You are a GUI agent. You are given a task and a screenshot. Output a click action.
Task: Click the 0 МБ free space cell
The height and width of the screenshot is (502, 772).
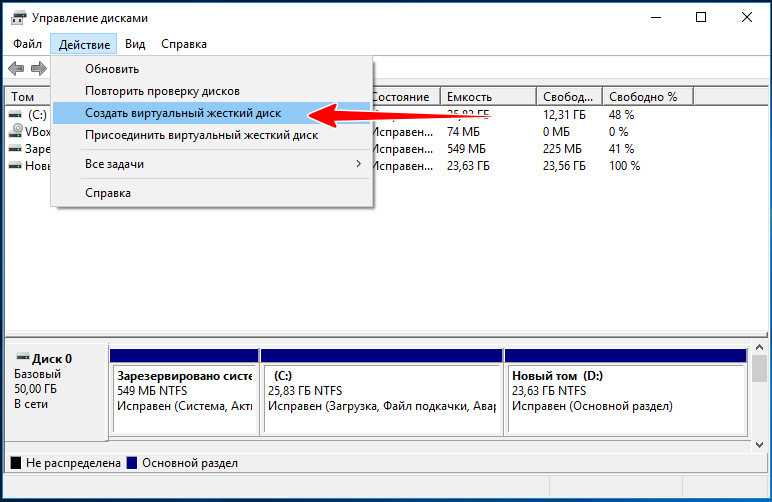(x=556, y=132)
